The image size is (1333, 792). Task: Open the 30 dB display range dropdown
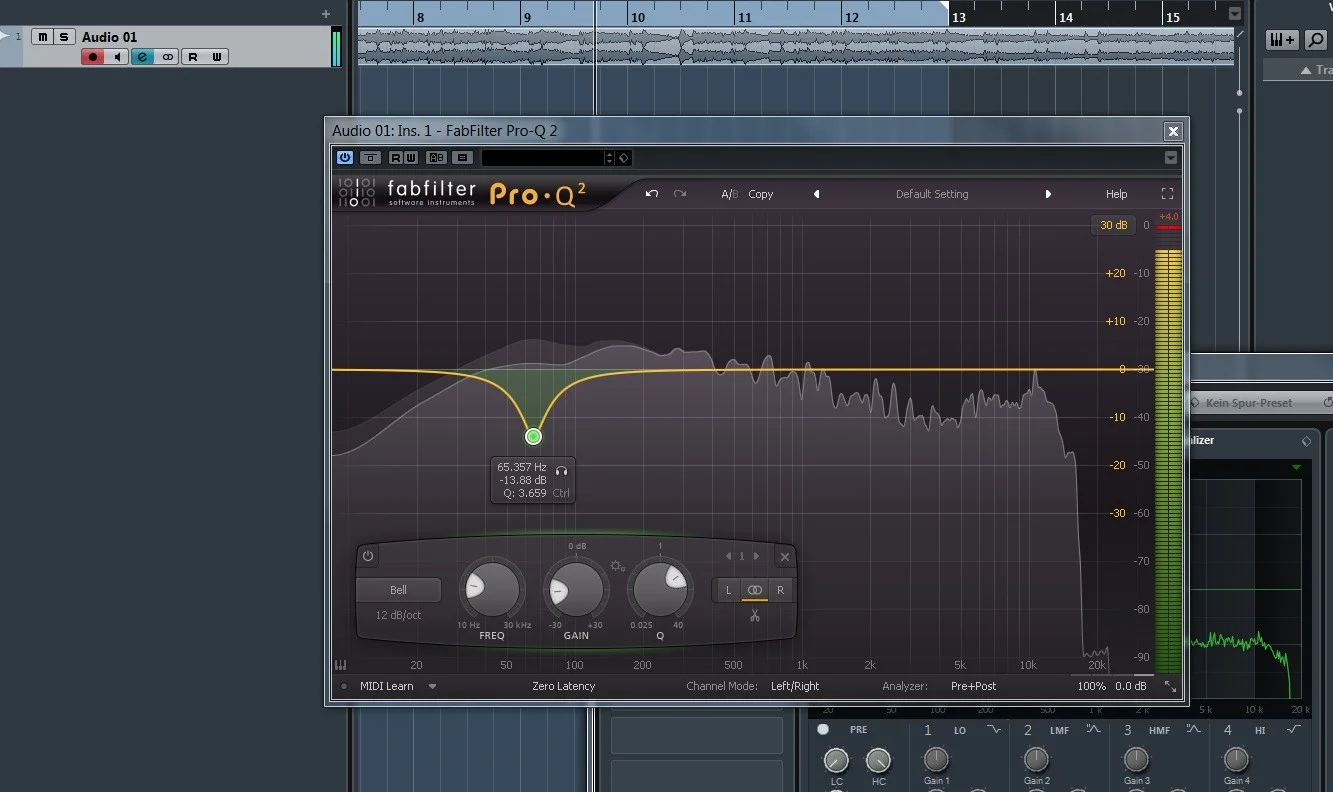(x=1114, y=225)
